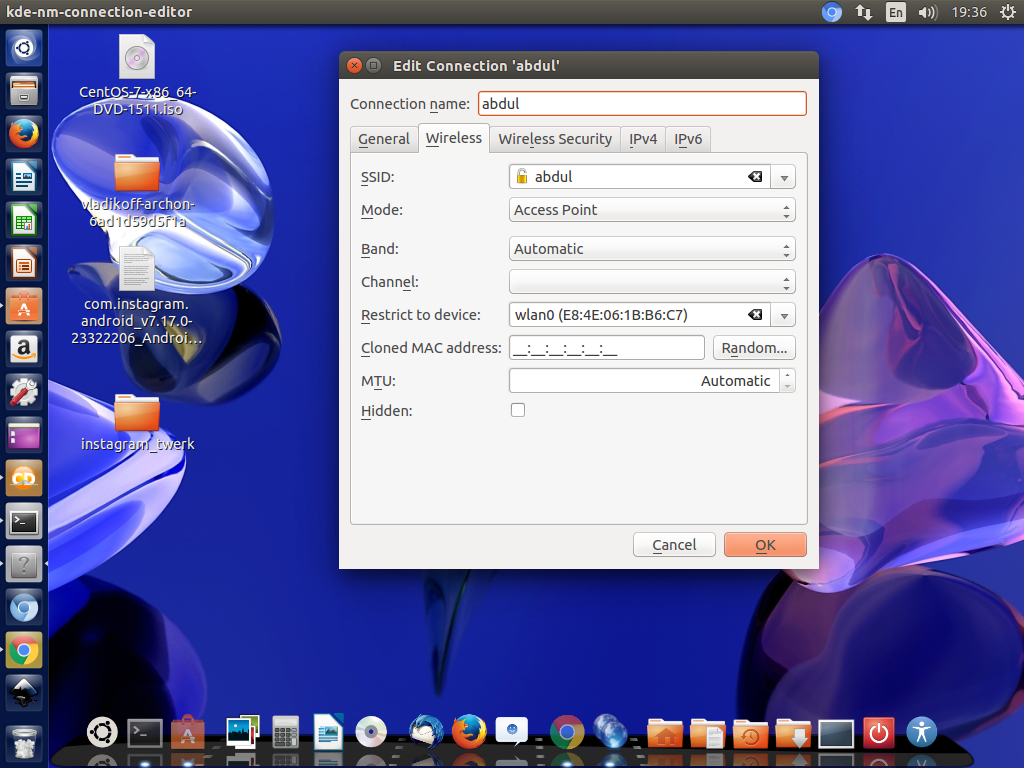This screenshot has width=1024, height=768.
Task: Open the Trash in the launcher
Action: click(24, 743)
